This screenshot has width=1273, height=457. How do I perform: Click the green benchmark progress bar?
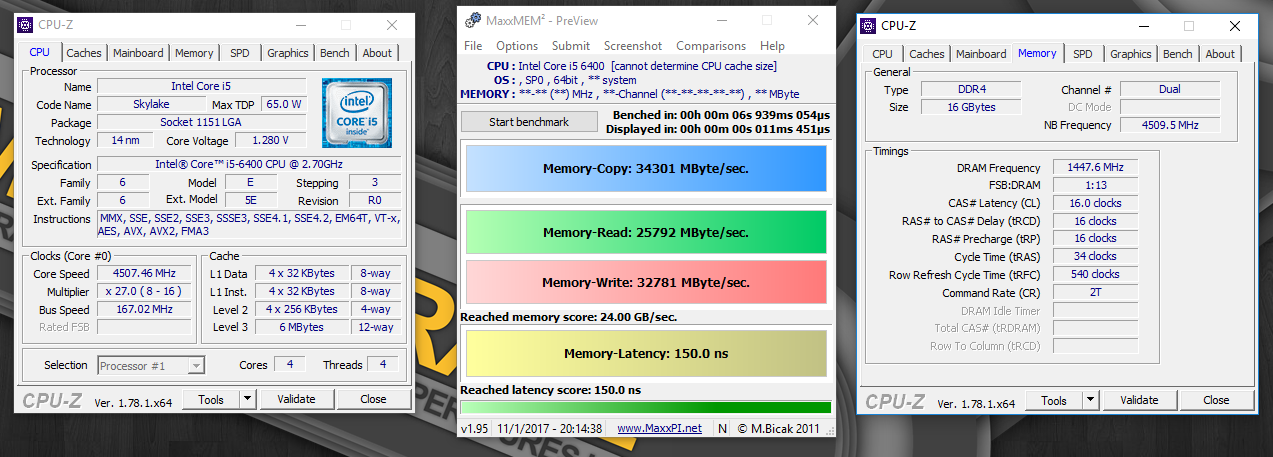pos(645,407)
